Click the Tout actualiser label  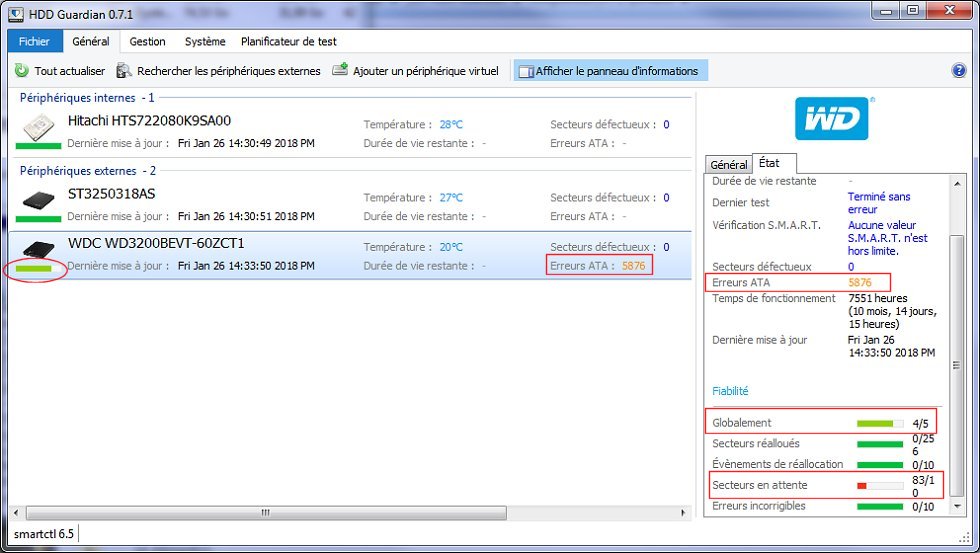(x=70, y=71)
